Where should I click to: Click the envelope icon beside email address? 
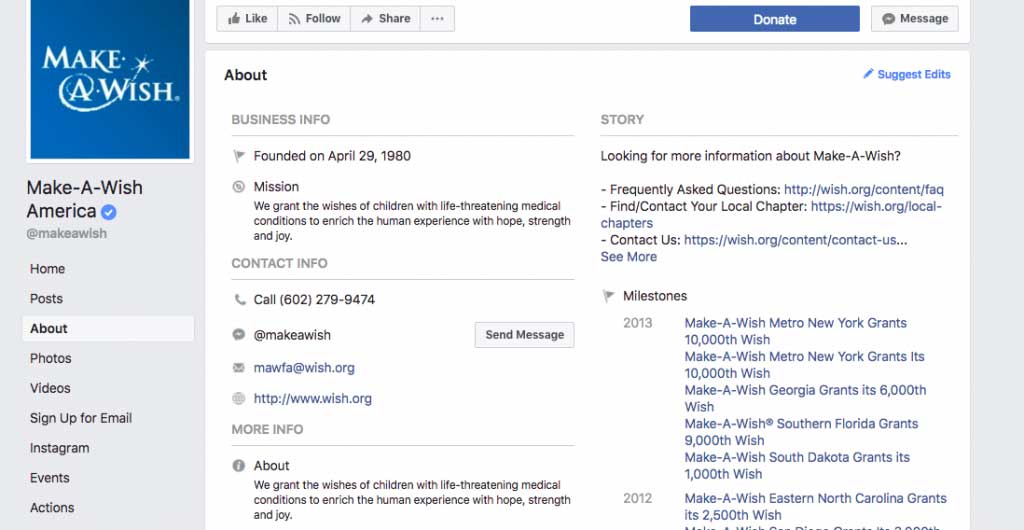[239, 368]
